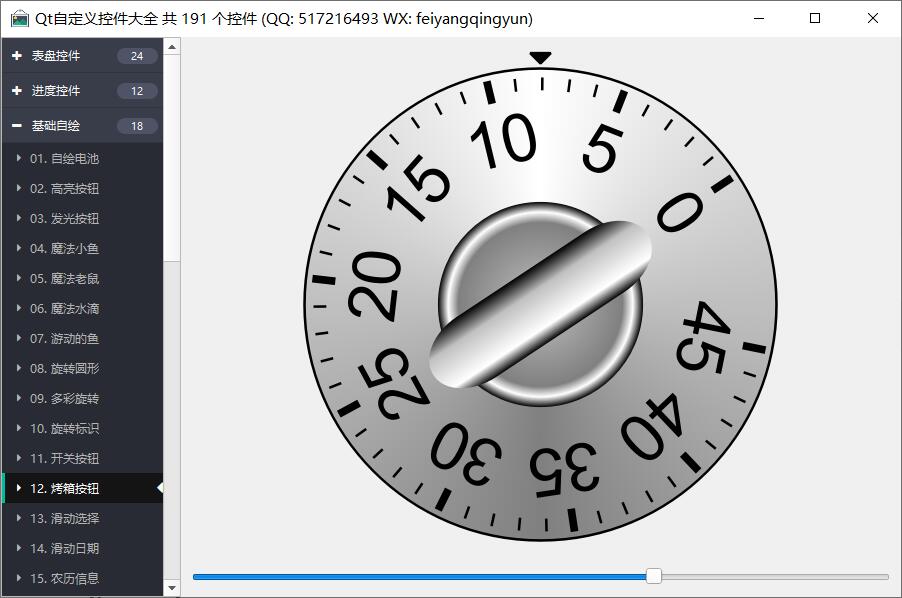Viewport: 902px width, 598px height.
Task: Click the app icon in title bar
Action: (x=19, y=19)
